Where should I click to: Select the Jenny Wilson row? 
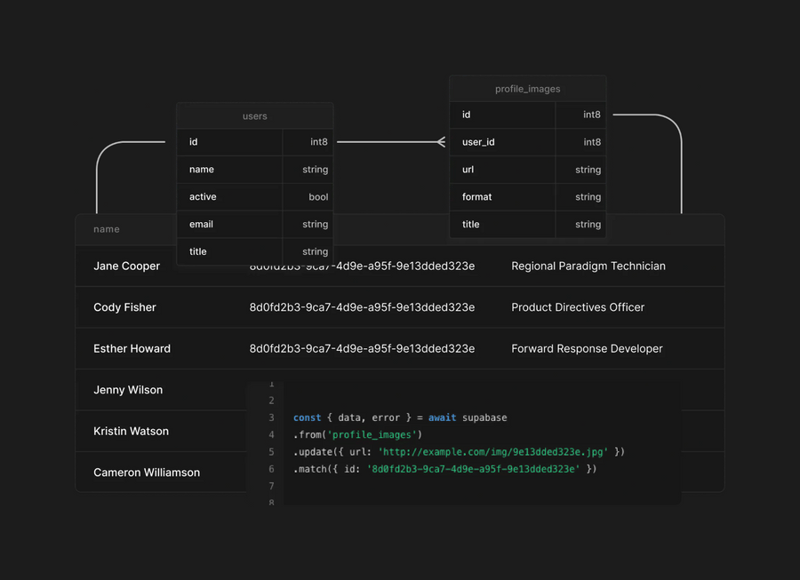(130, 390)
